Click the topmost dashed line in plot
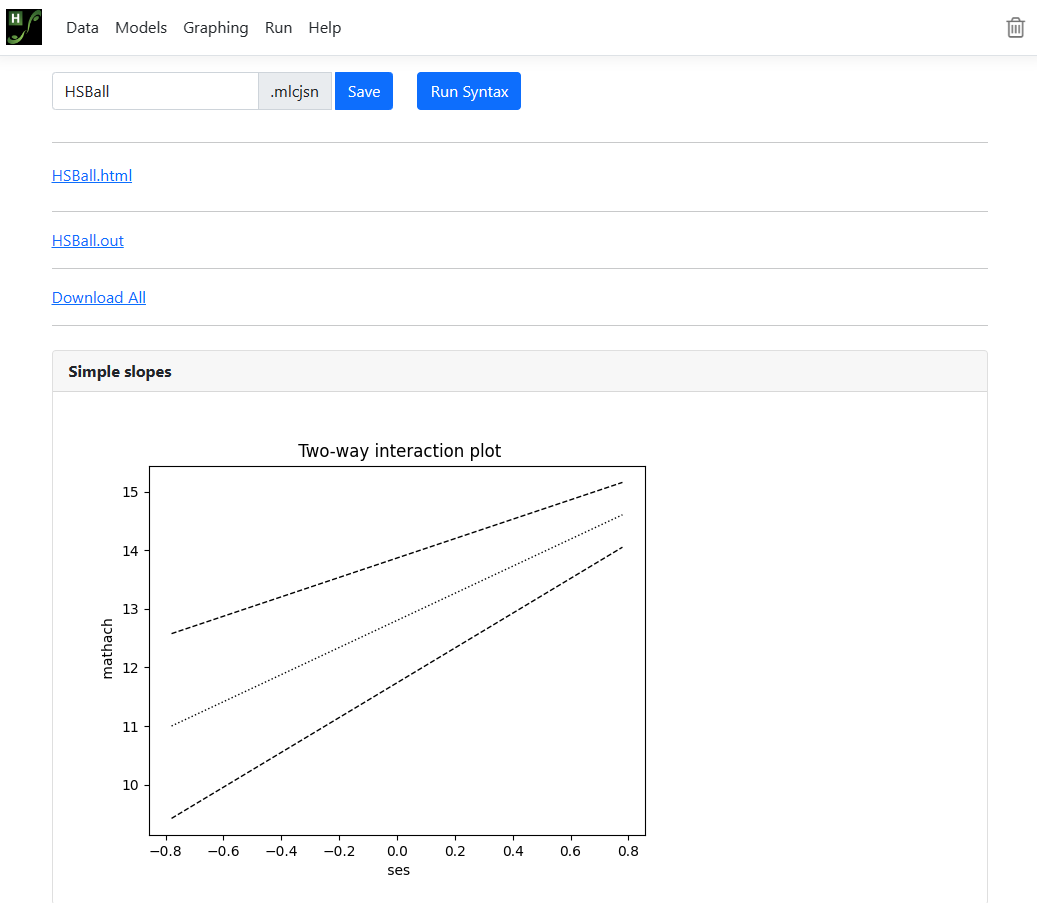 [398, 557]
